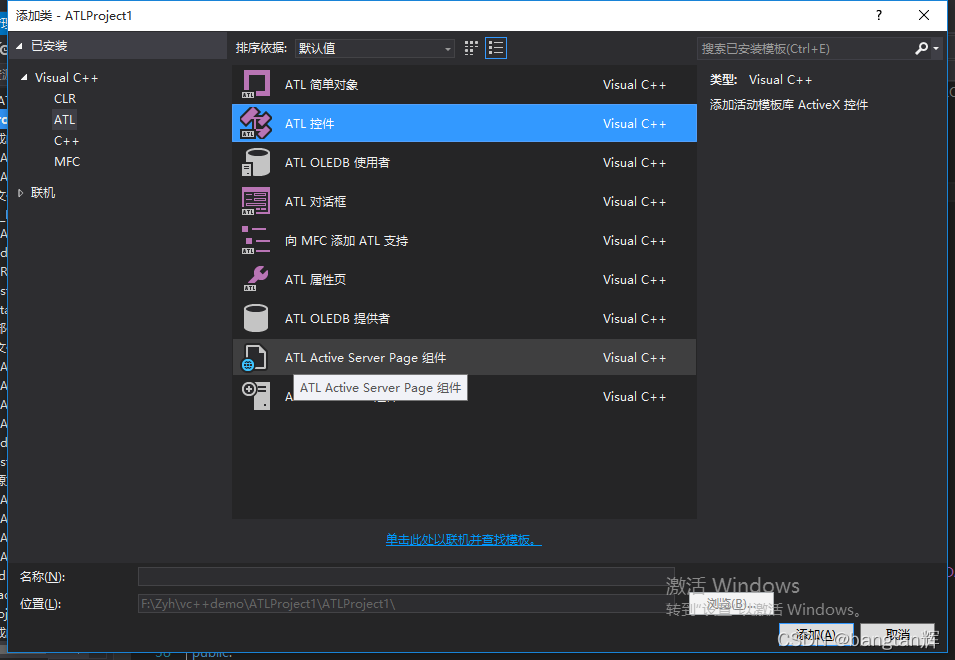Select the 向 MFC 添加 ATL 支持 icon
Screen dimensions: 955x660
pos(254,240)
